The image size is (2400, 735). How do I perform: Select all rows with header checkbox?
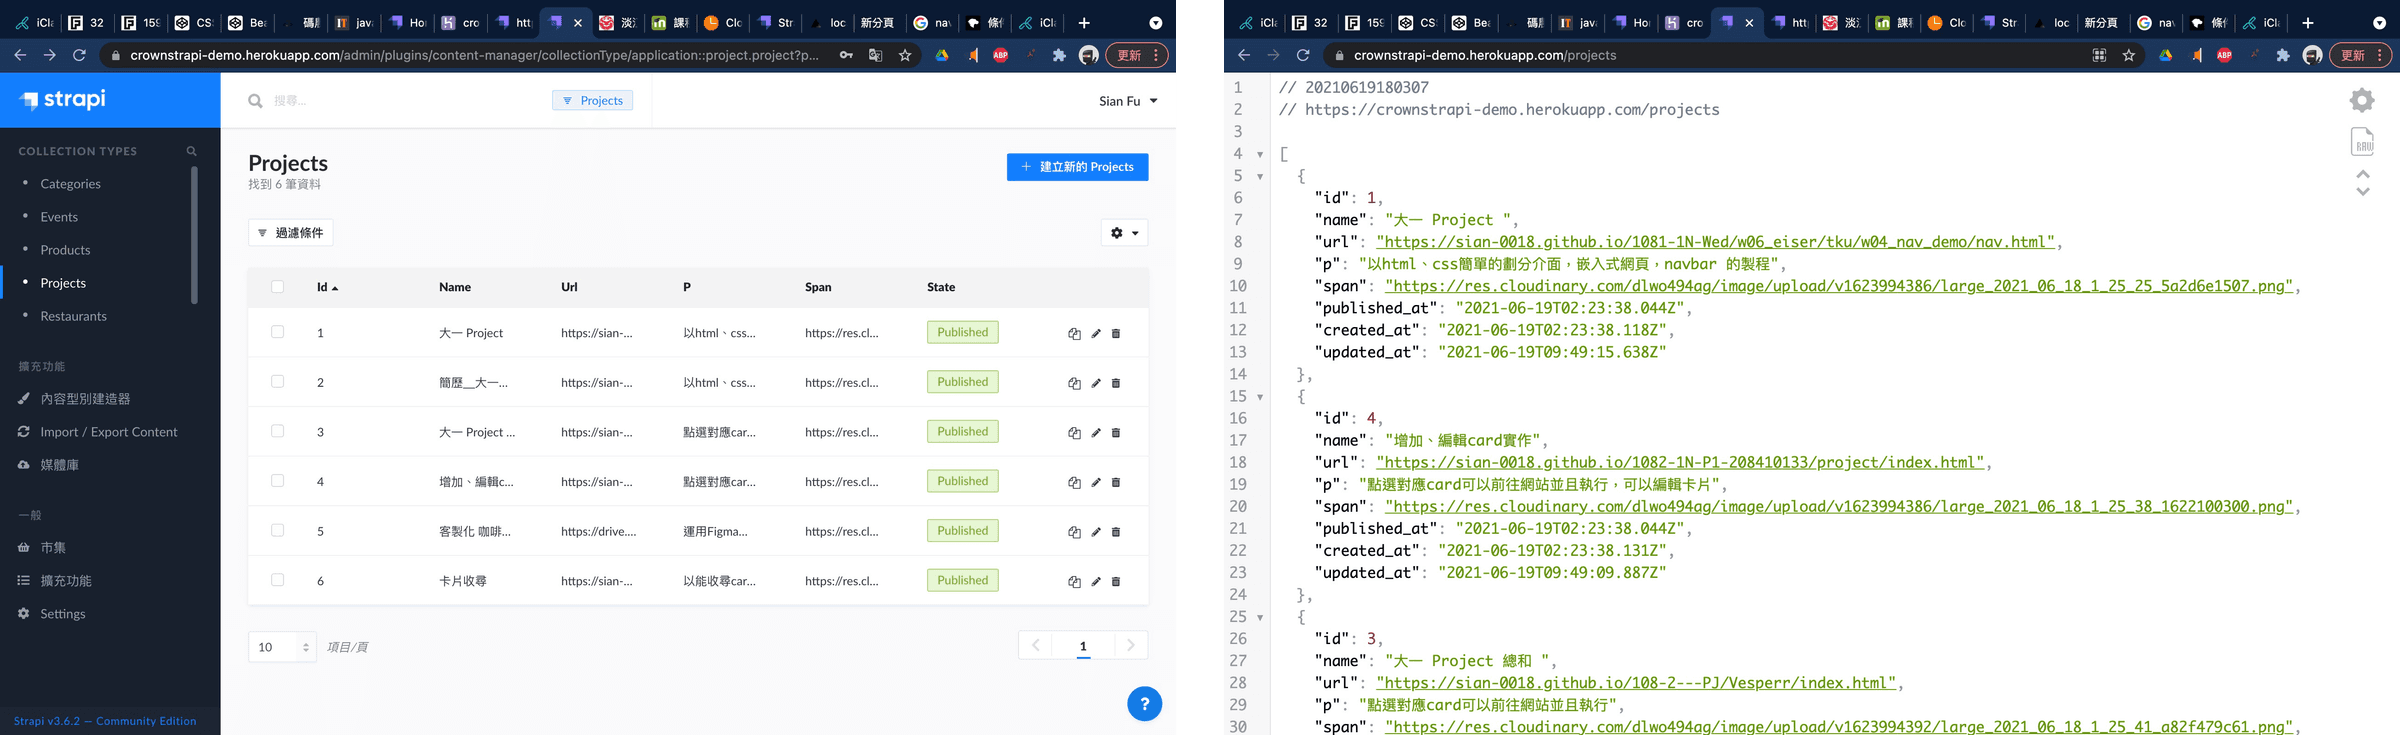pos(277,287)
